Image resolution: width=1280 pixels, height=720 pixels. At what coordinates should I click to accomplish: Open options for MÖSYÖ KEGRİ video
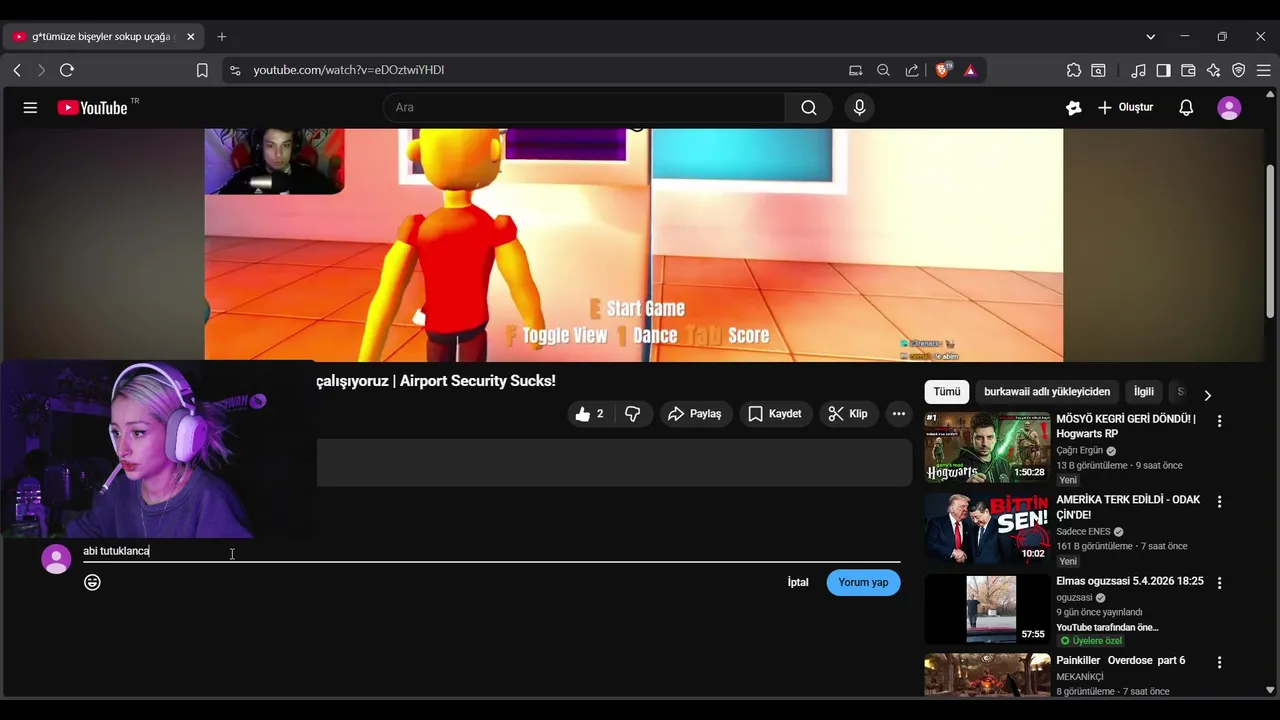pos(1219,421)
